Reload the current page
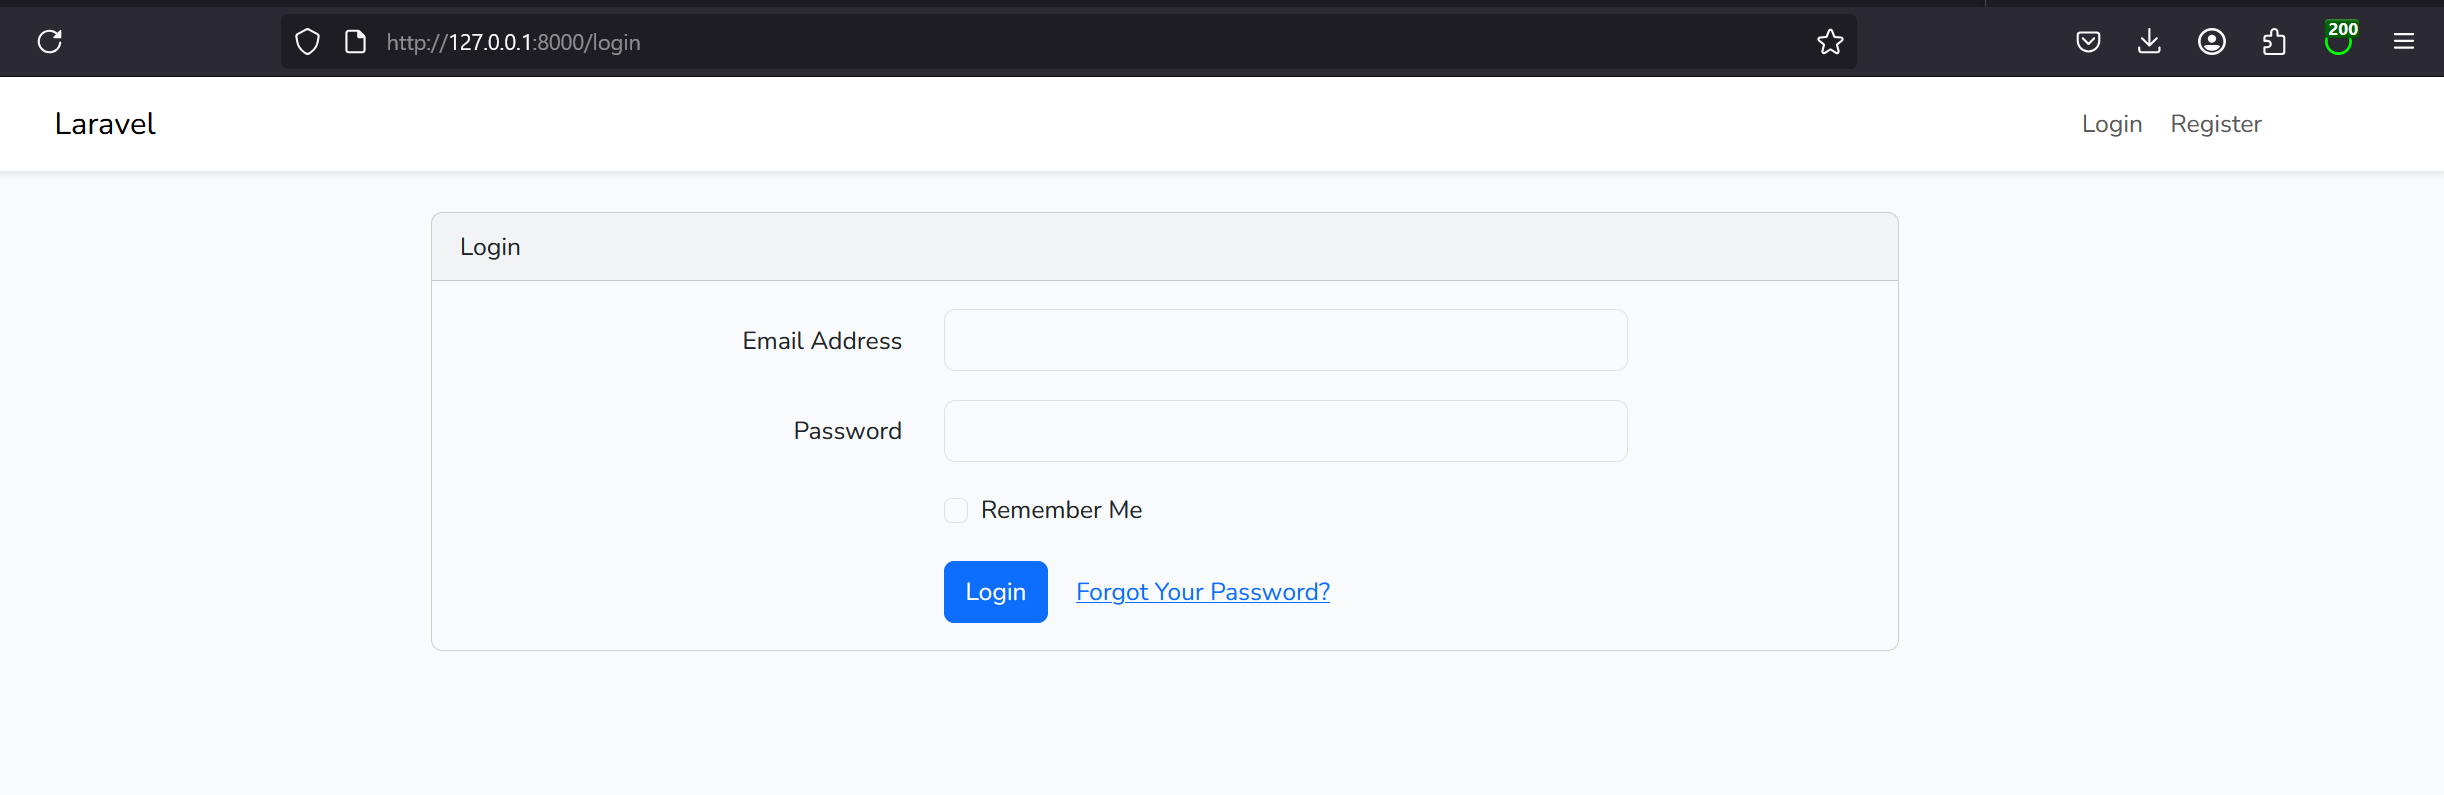The image size is (2444, 795). tap(50, 41)
